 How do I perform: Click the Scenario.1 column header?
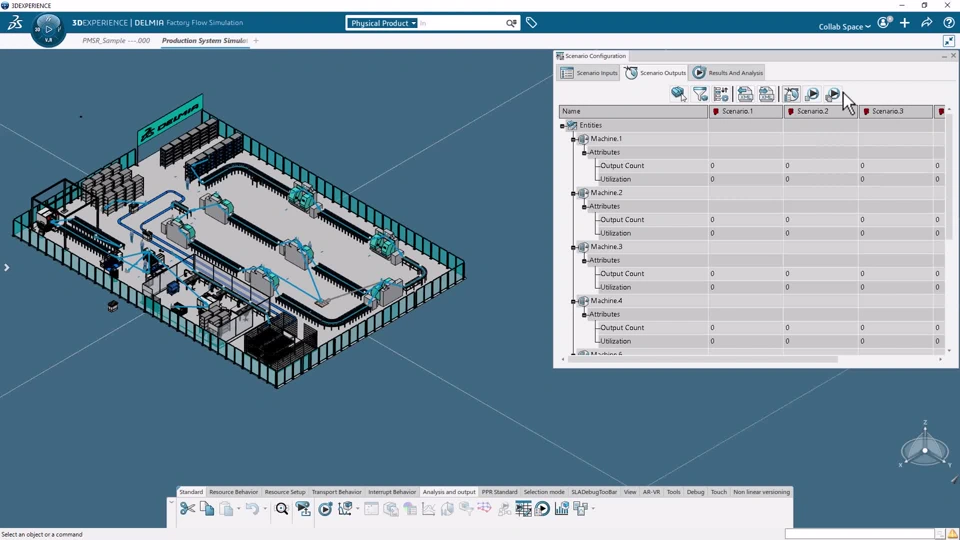click(x=746, y=111)
